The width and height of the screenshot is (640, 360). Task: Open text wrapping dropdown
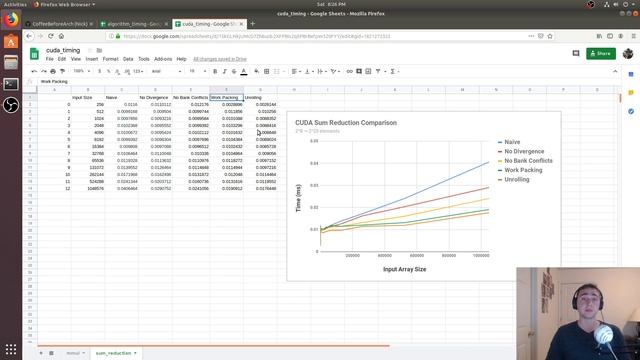coord(322,71)
